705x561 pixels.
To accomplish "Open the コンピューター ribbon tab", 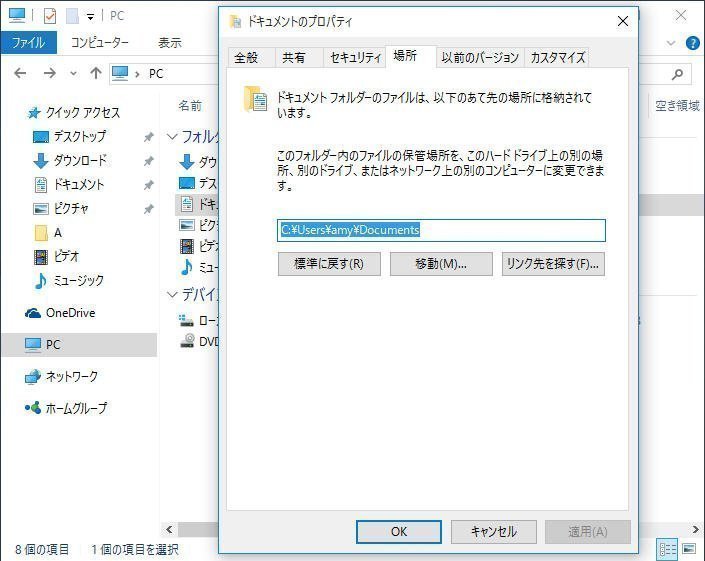I will tap(100, 43).
